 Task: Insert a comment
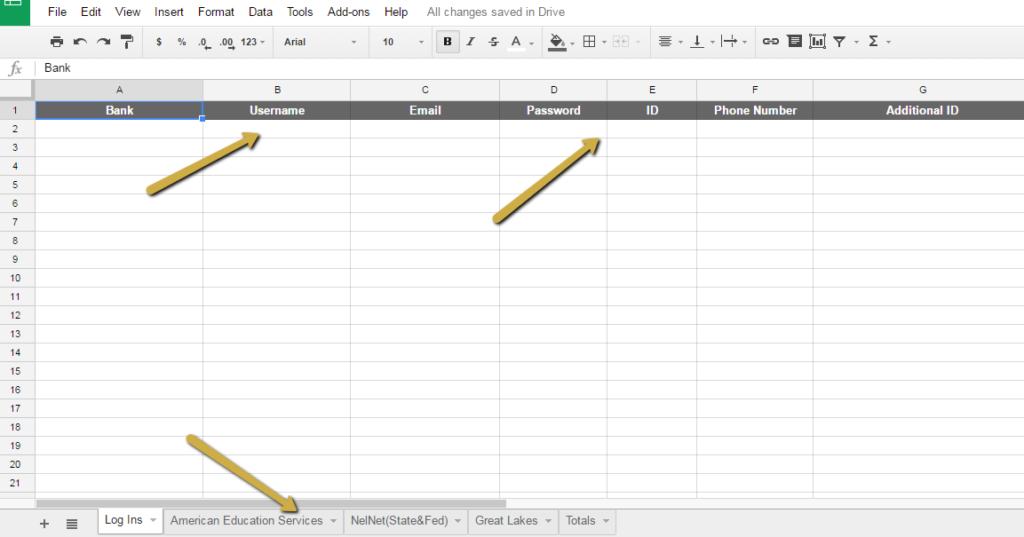coord(794,42)
